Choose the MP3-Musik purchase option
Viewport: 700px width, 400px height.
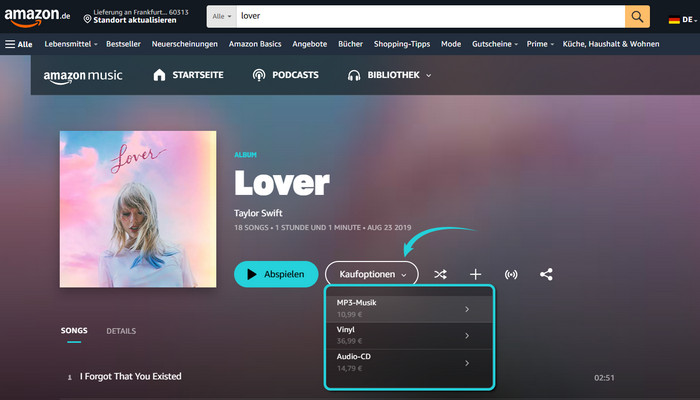tap(408, 309)
